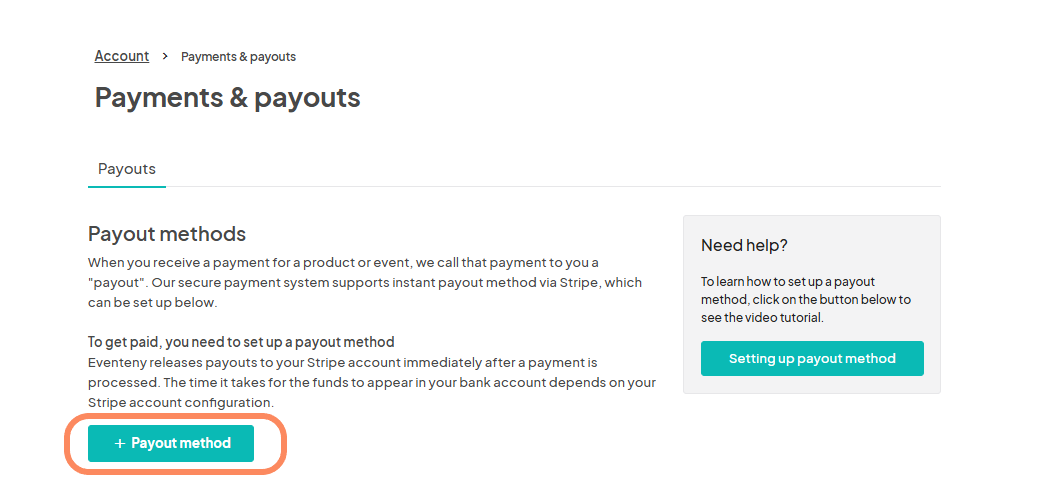Click the Payout methods section heading
The height and width of the screenshot is (499, 1059).
pyautogui.click(x=167, y=234)
